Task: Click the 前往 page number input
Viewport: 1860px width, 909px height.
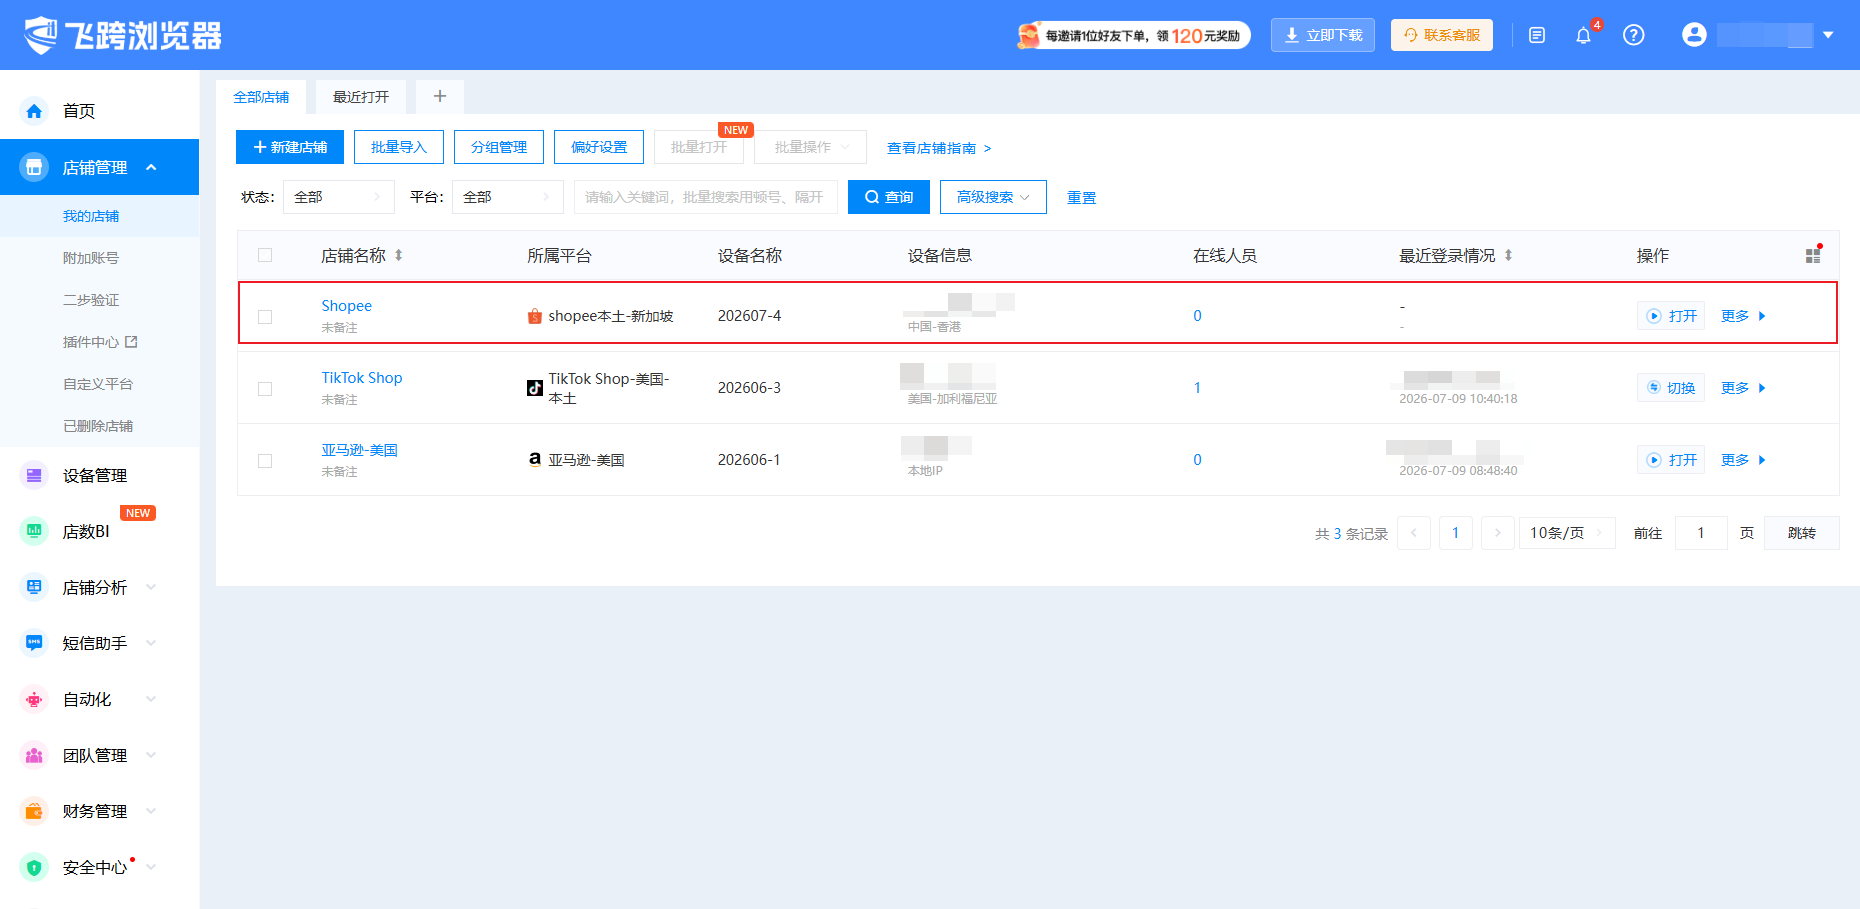Action: 1701,533
